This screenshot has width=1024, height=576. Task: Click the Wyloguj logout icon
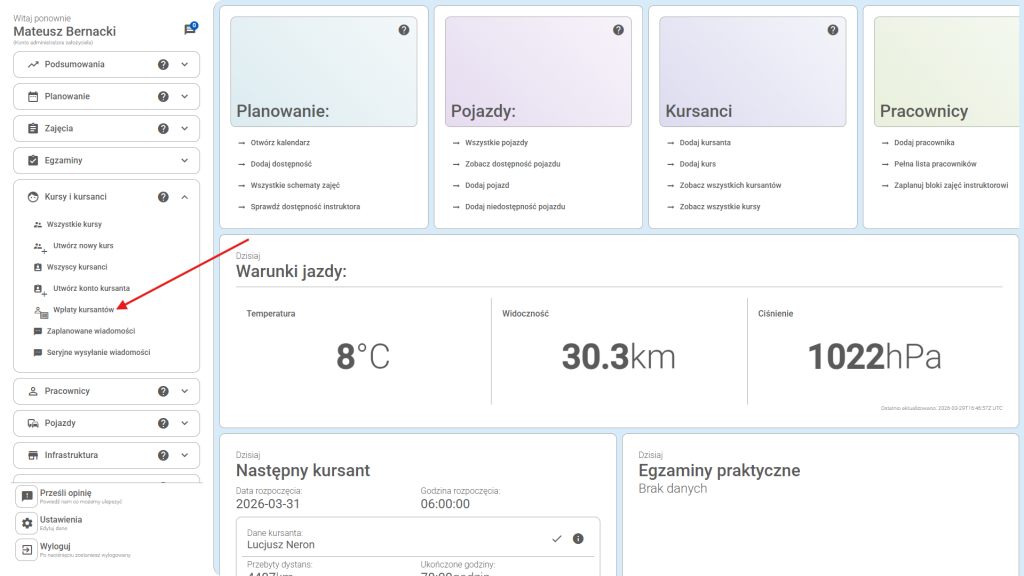click(27, 550)
